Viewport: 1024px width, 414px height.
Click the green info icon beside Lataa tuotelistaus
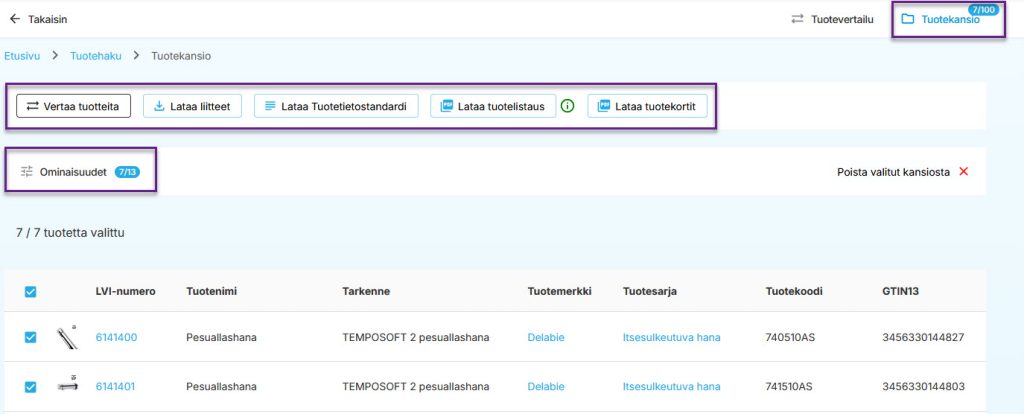coord(568,106)
